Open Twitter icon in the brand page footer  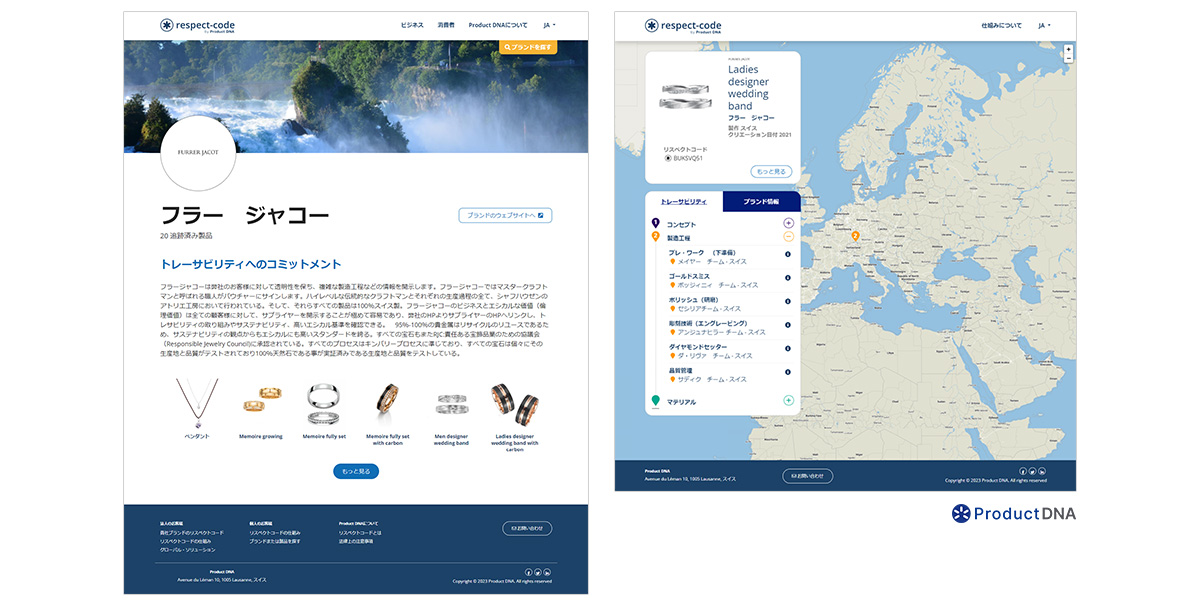[x=537, y=572]
